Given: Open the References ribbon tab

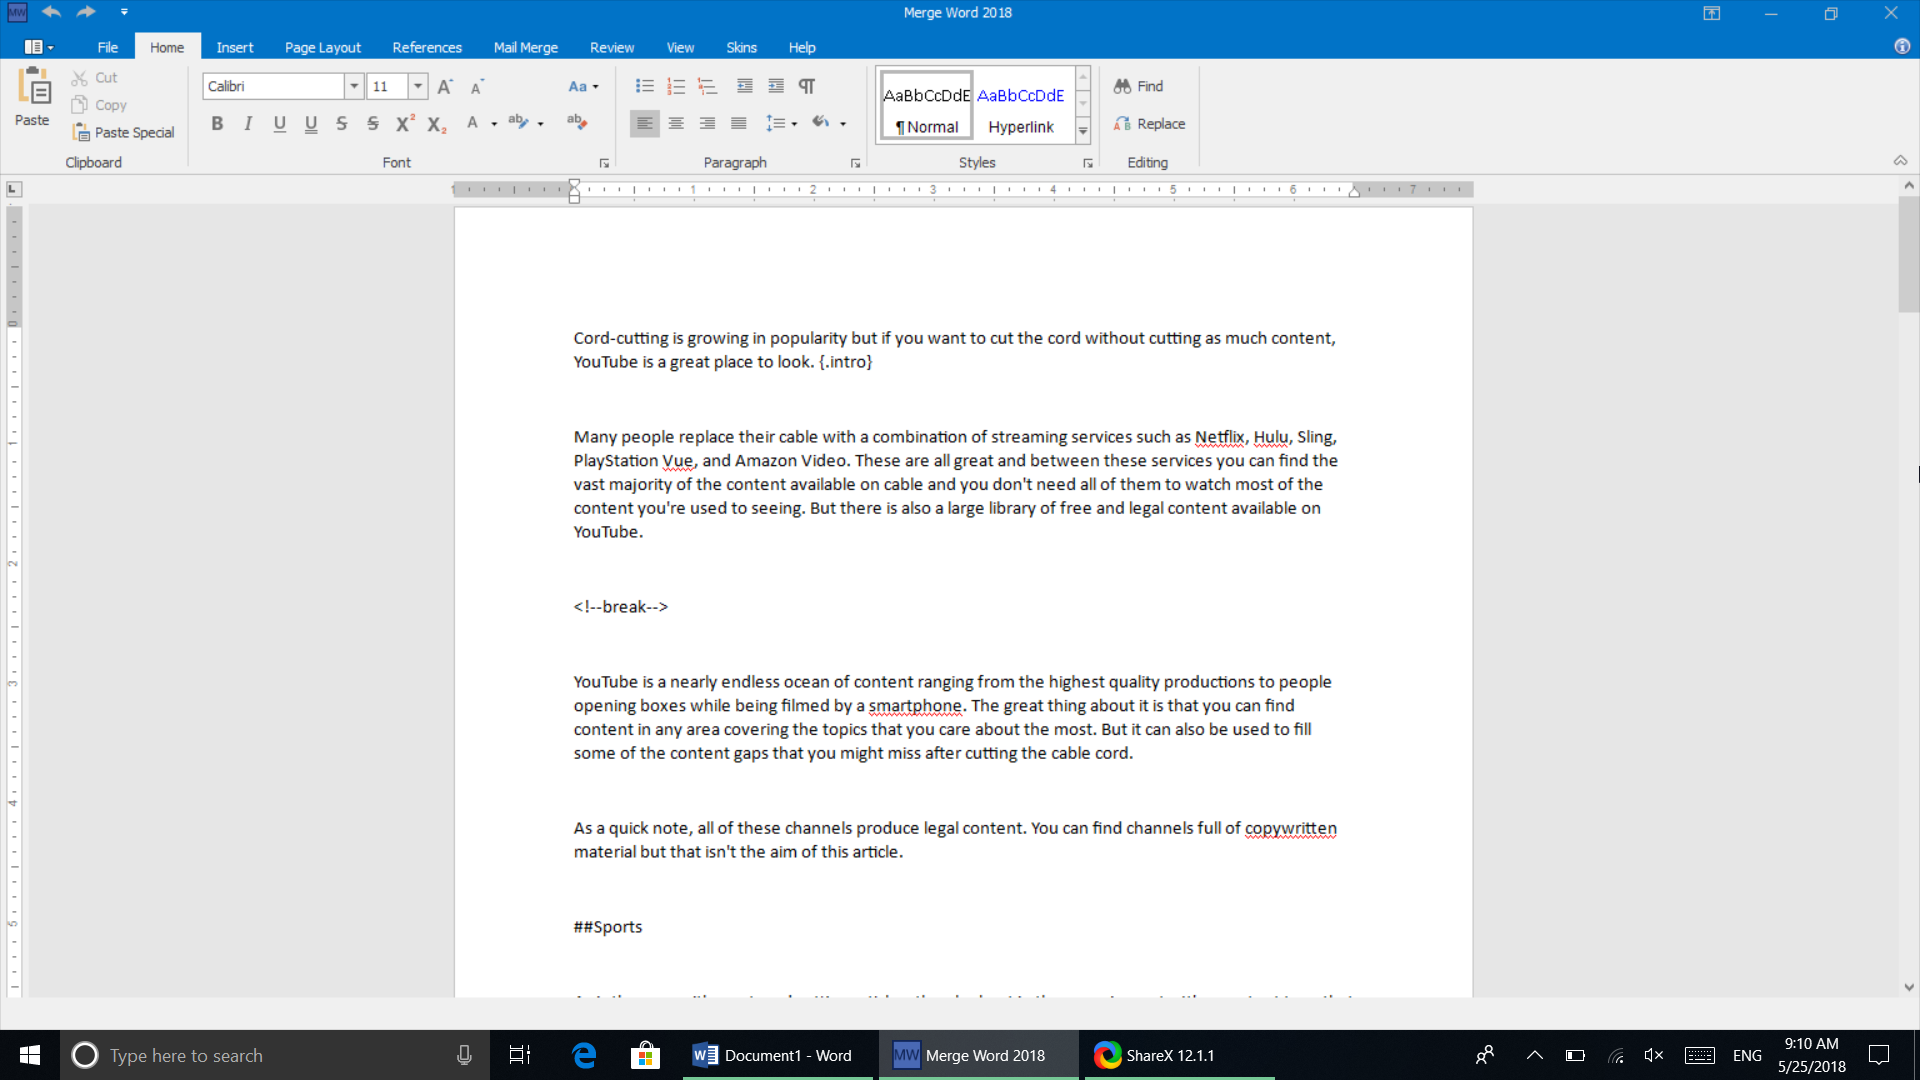Looking at the screenshot, I should (x=426, y=47).
